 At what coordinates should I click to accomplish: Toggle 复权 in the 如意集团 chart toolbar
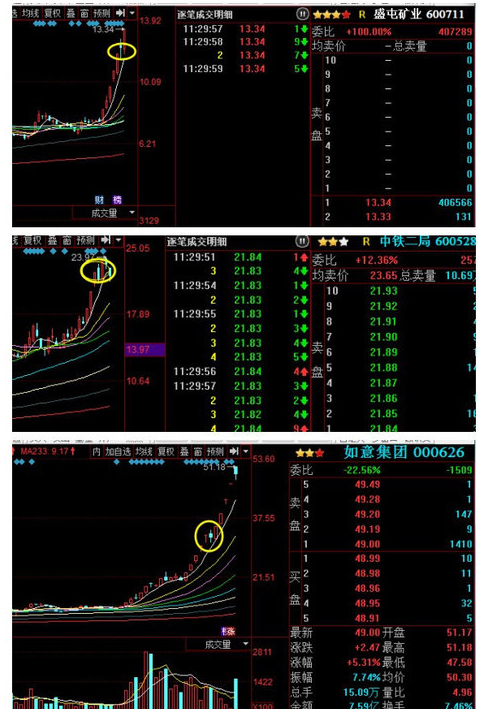point(166,451)
